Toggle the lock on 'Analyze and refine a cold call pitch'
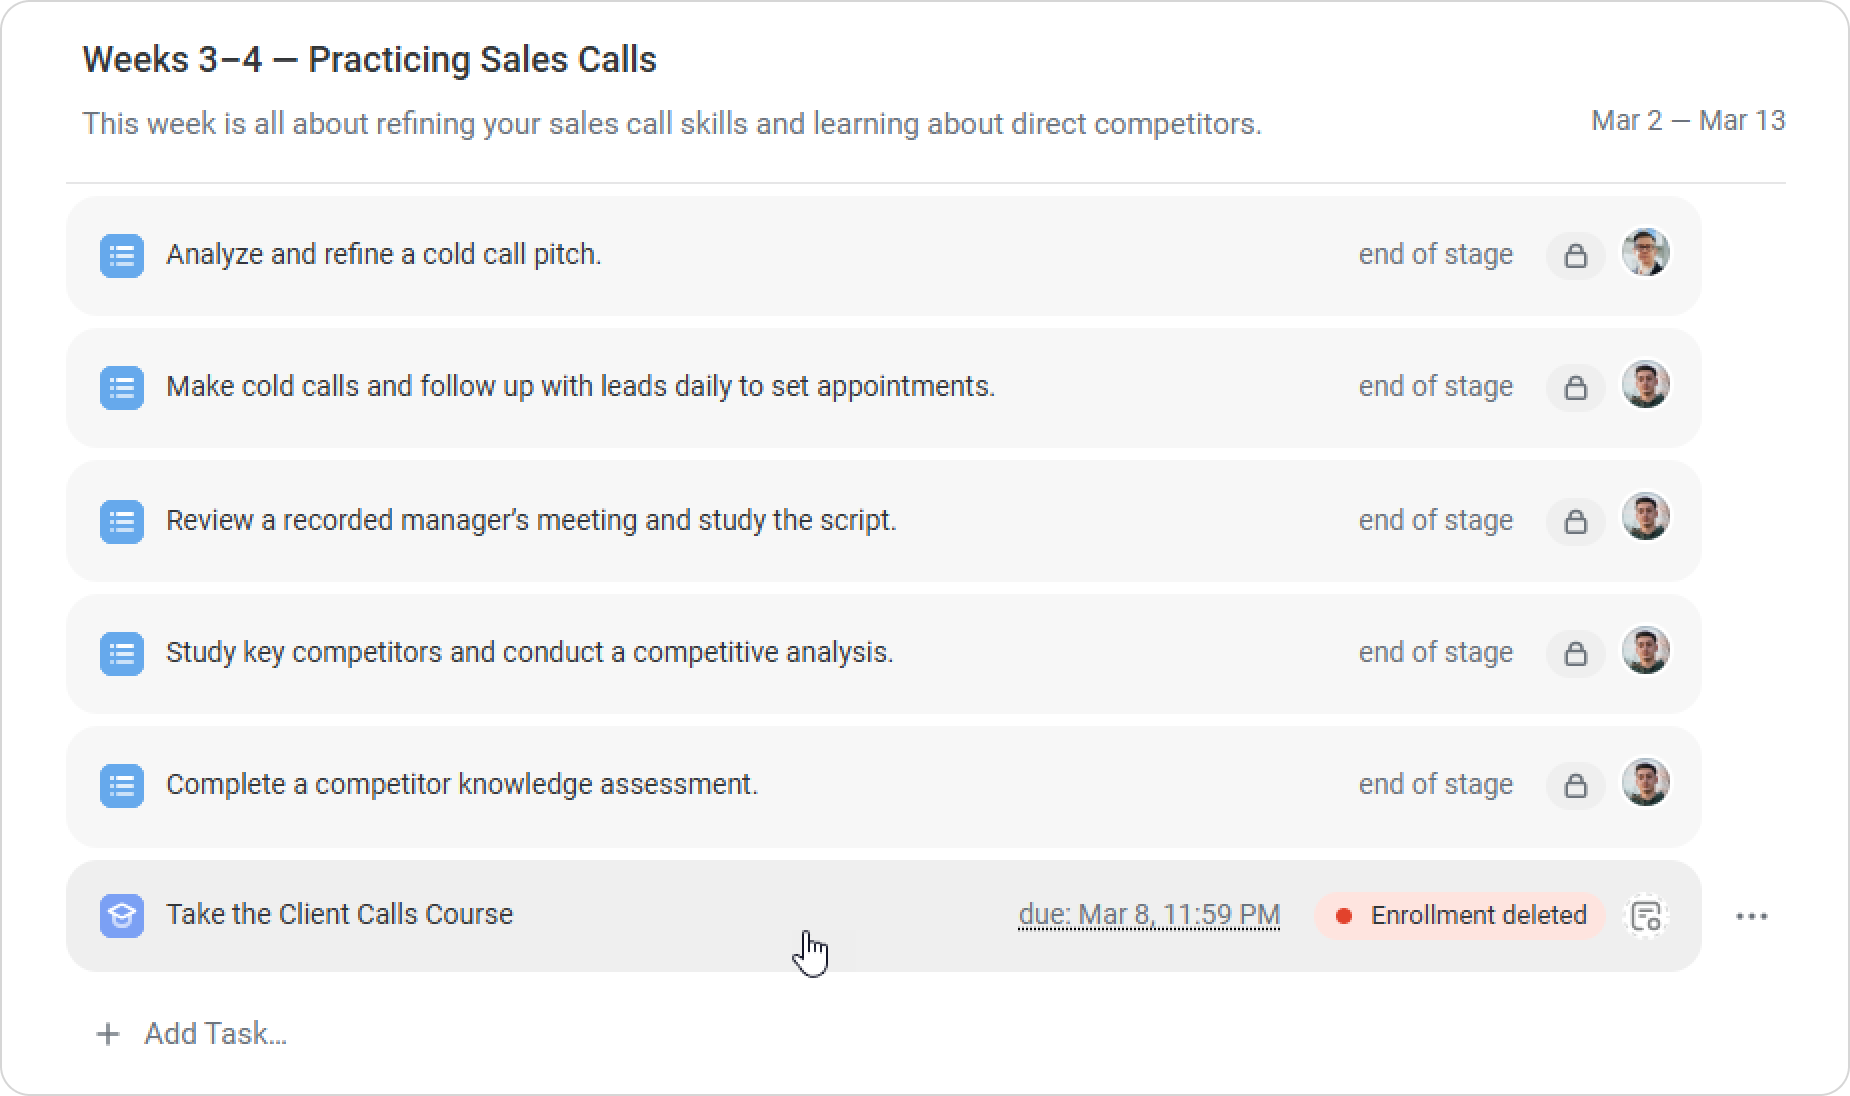This screenshot has height=1096, width=1850. pos(1576,256)
